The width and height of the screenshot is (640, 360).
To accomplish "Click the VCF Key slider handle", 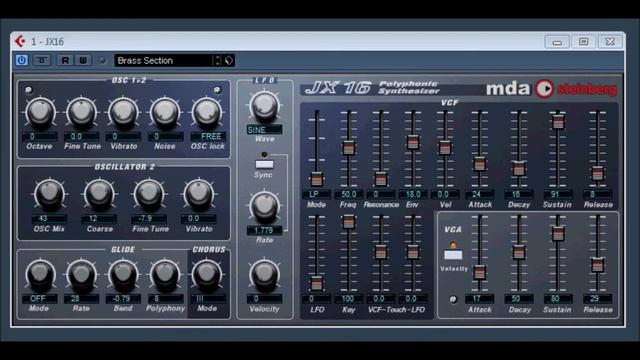I will (x=348, y=222).
